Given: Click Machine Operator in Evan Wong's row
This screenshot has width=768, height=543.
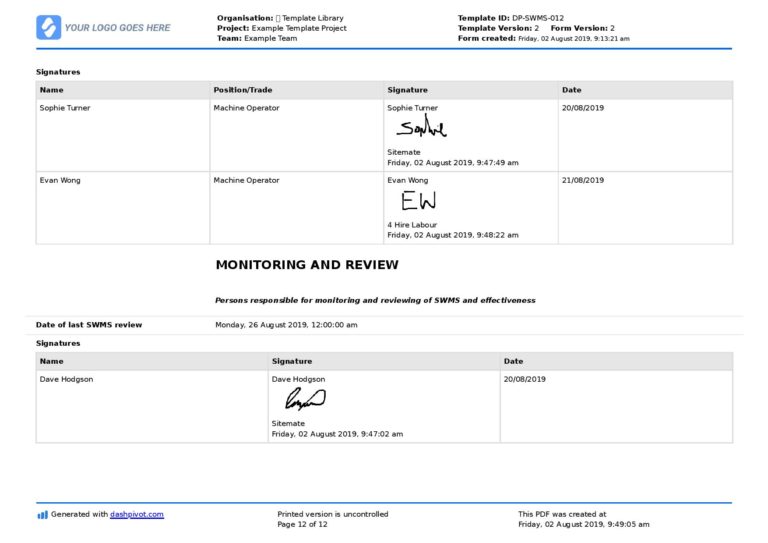Looking at the screenshot, I should (246, 181).
